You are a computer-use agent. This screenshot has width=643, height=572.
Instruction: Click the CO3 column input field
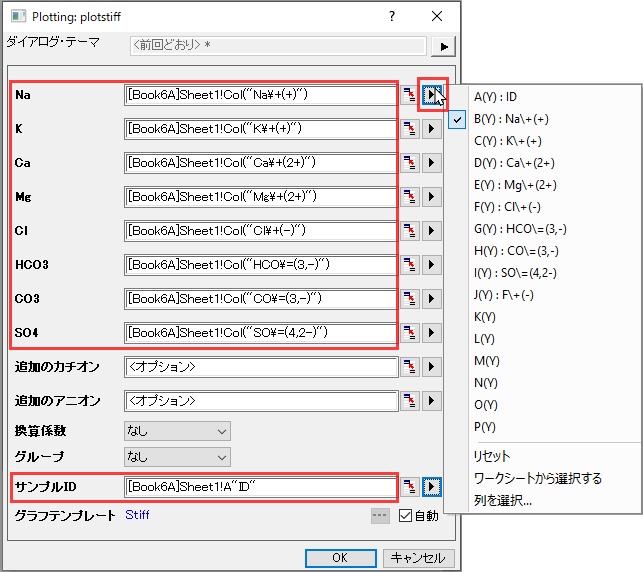point(261,299)
